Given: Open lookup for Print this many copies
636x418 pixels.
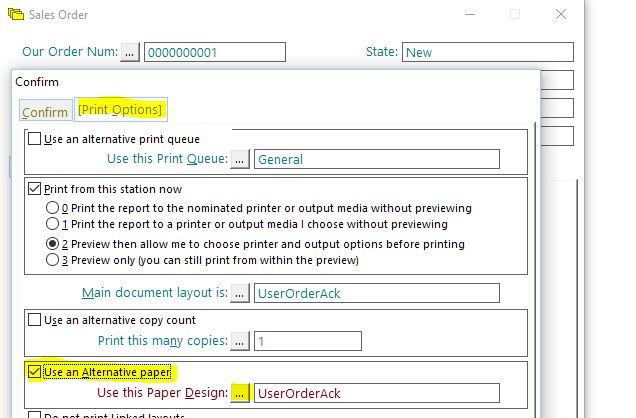Looking at the screenshot, I should click(x=240, y=341).
